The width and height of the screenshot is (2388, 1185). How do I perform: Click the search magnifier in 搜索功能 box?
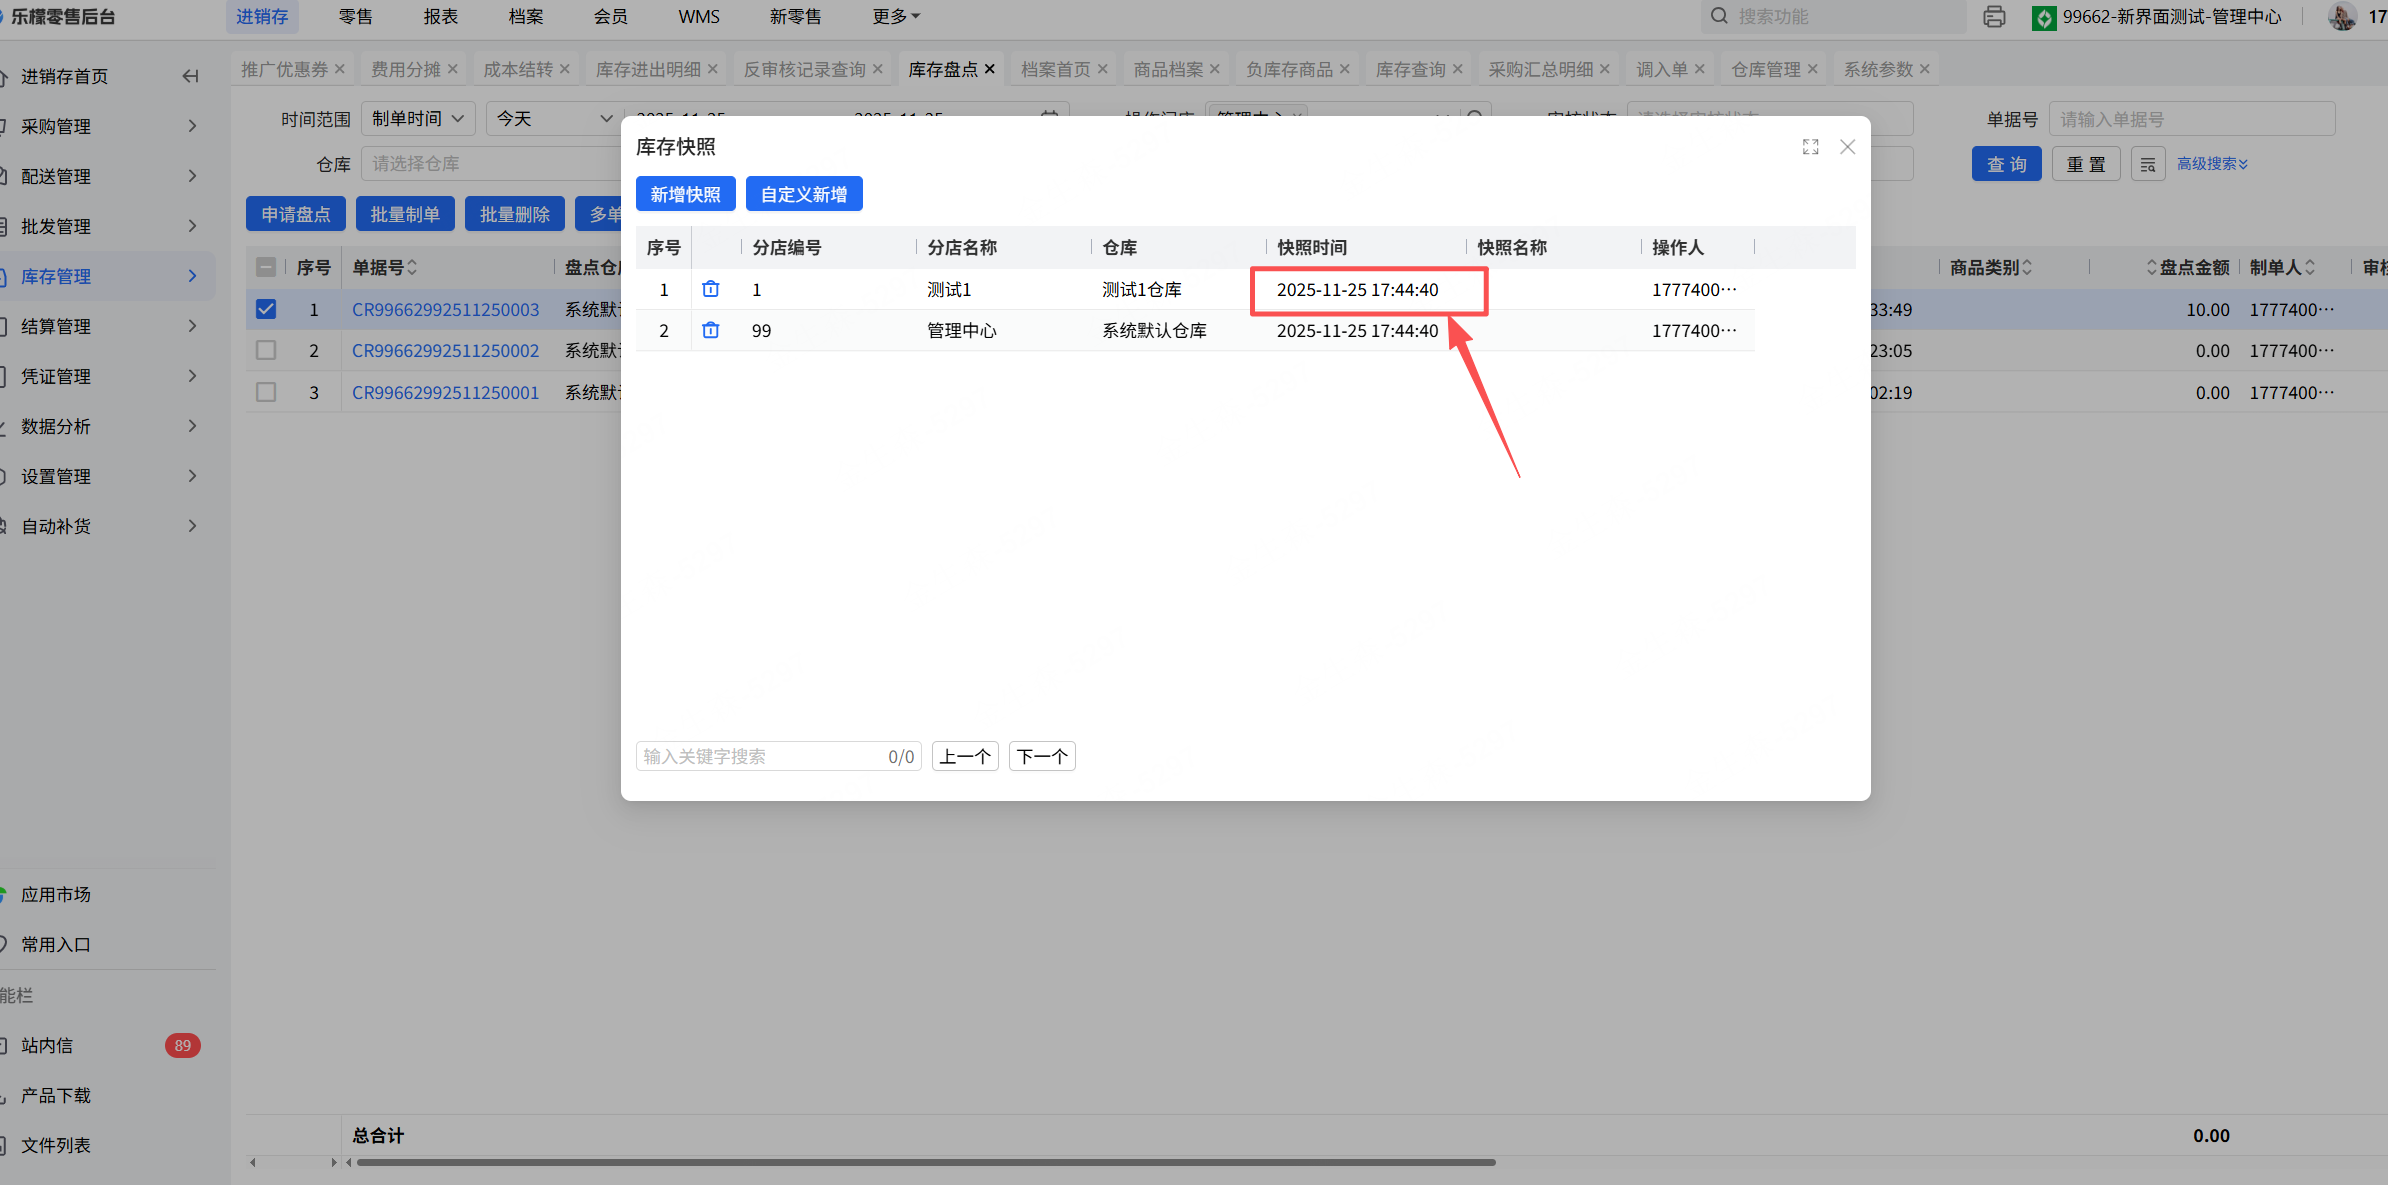1719,16
